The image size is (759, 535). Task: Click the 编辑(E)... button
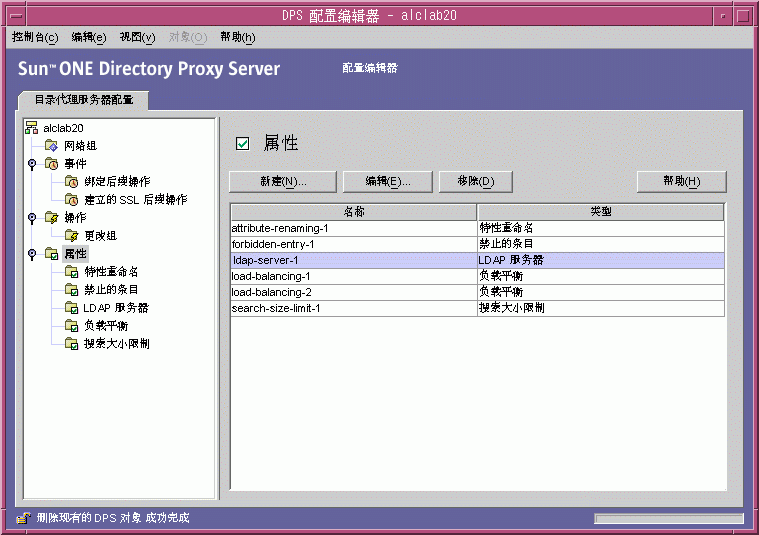coord(388,182)
